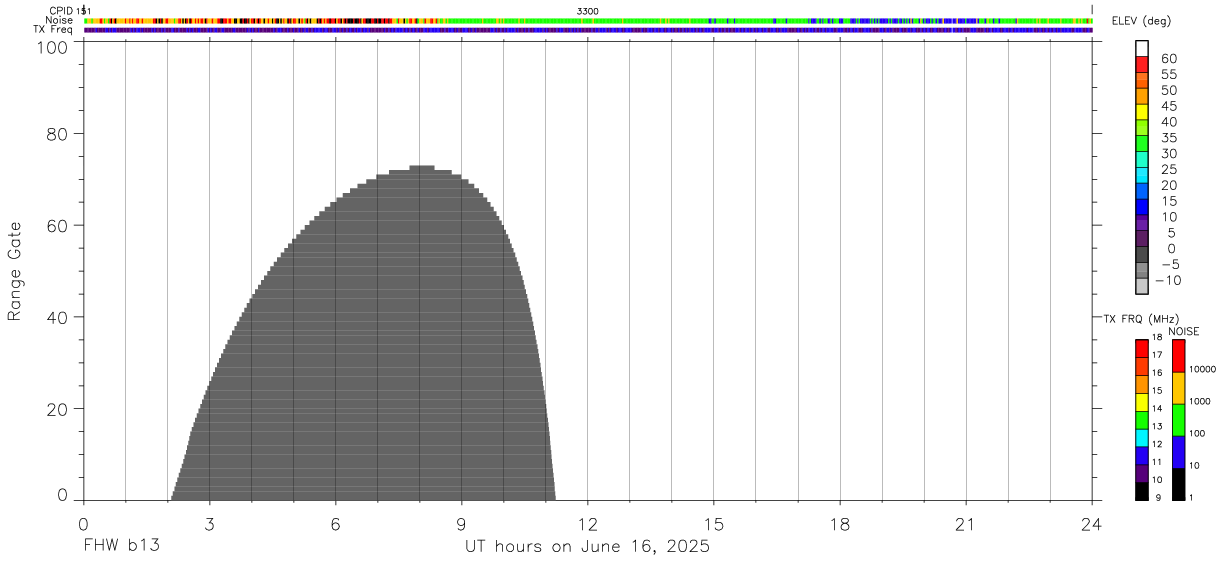Click the 'Noise' strip label at top left
This screenshot has height=567, width=1228.
(x=60, y=20)
